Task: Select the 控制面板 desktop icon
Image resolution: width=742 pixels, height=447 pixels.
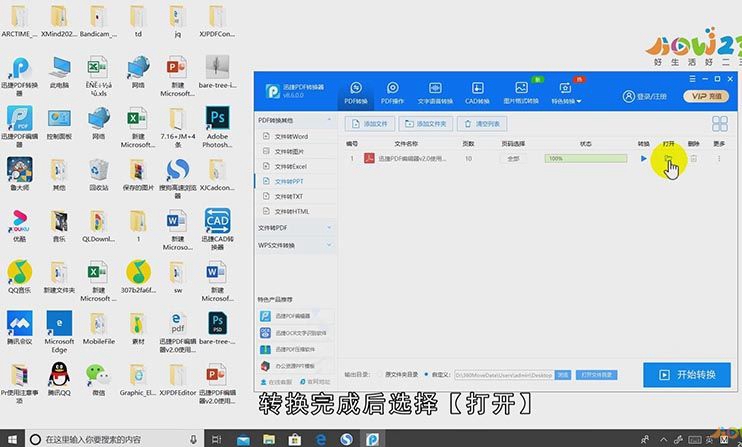Action: tap(59, 123)
